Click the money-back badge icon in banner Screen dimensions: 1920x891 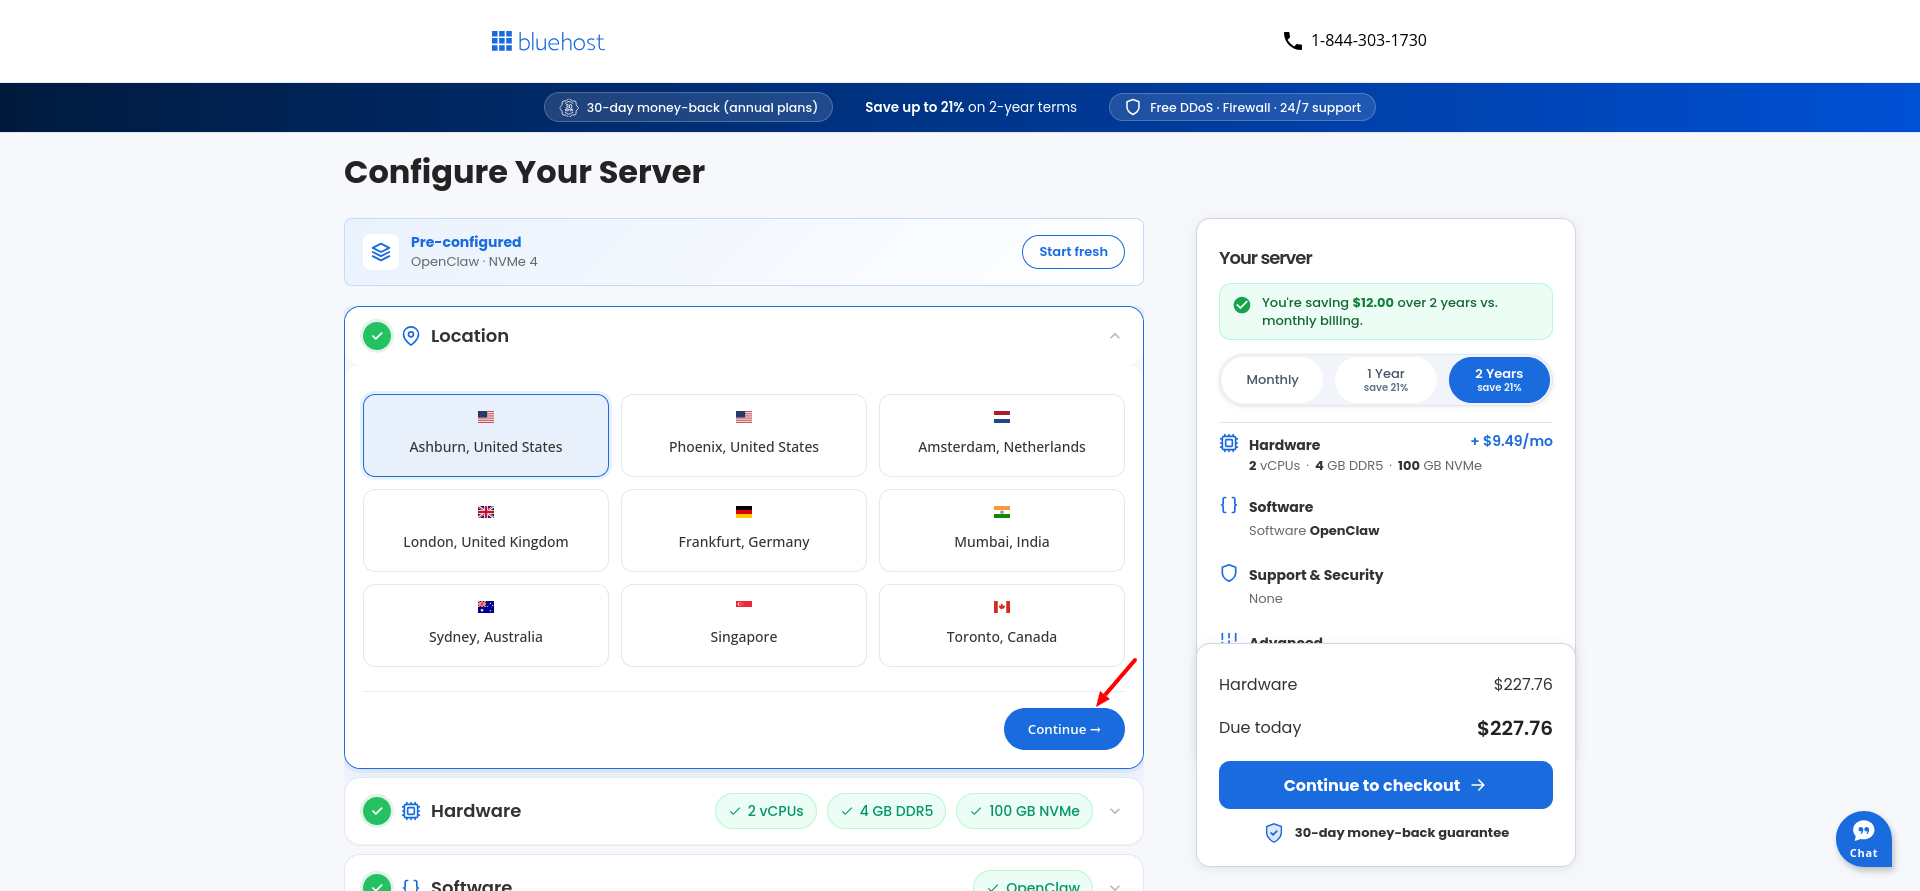pyautogui.click(x=569, y=108)
